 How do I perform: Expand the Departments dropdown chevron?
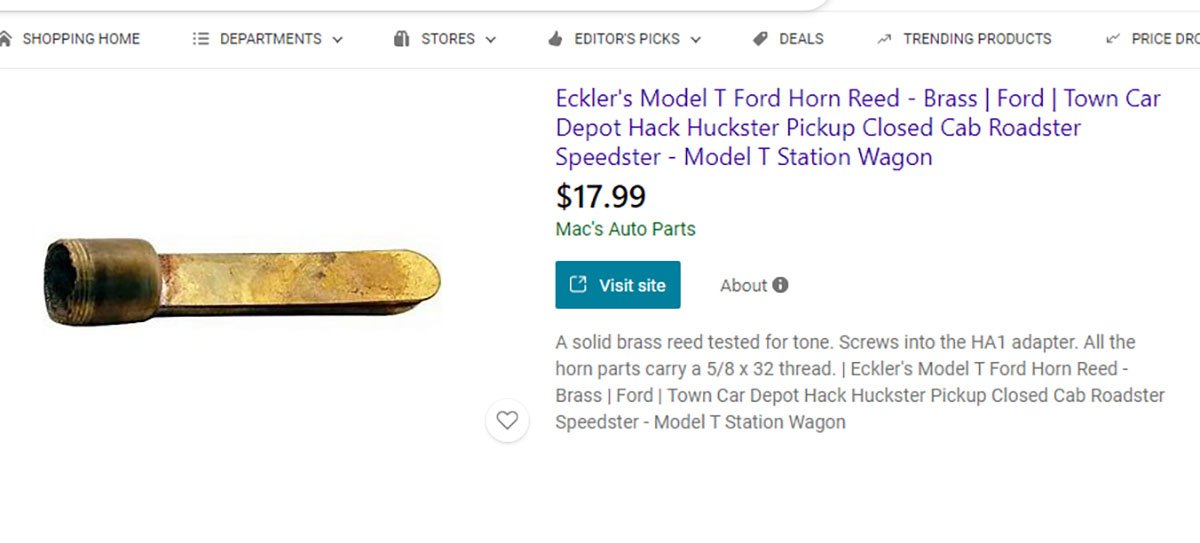(337, 40)
